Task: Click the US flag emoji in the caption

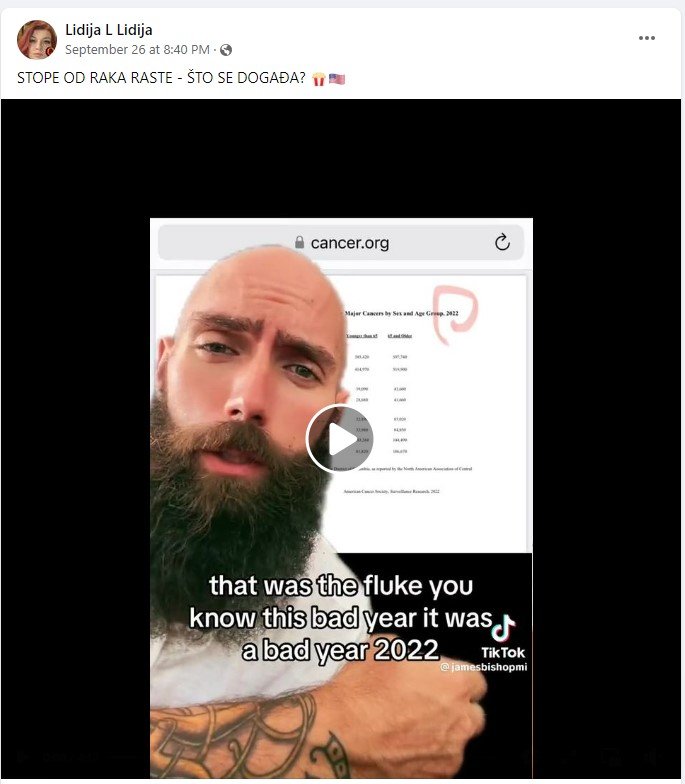Action: pos(337,78)
